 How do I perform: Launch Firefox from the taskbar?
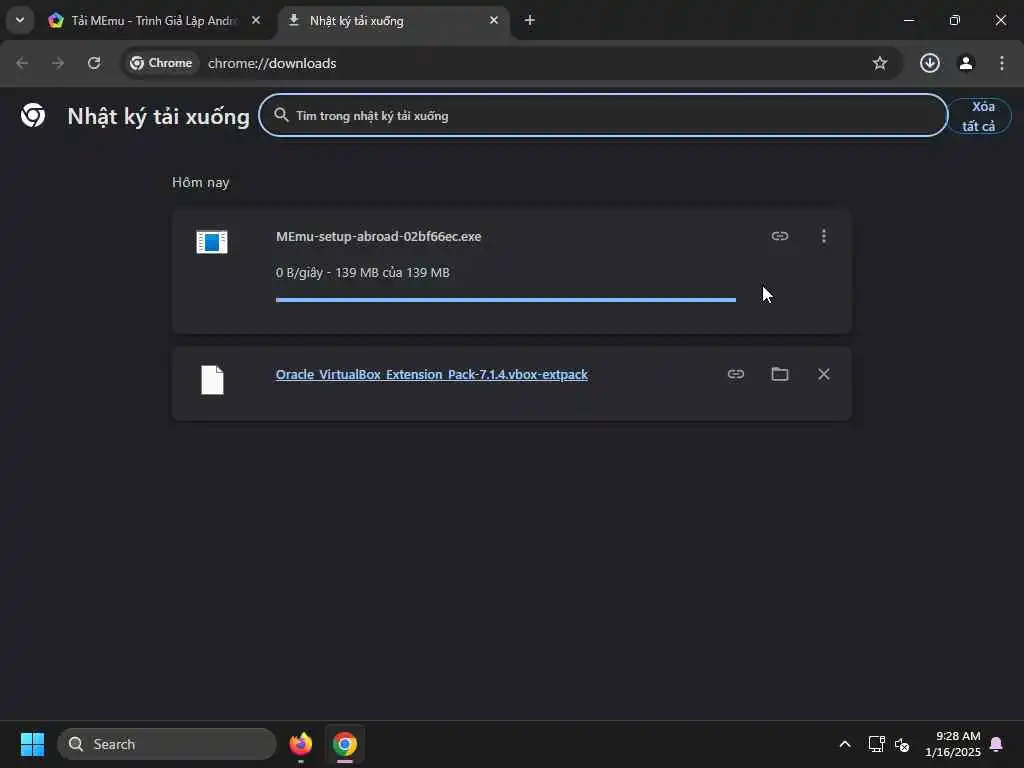301,744
